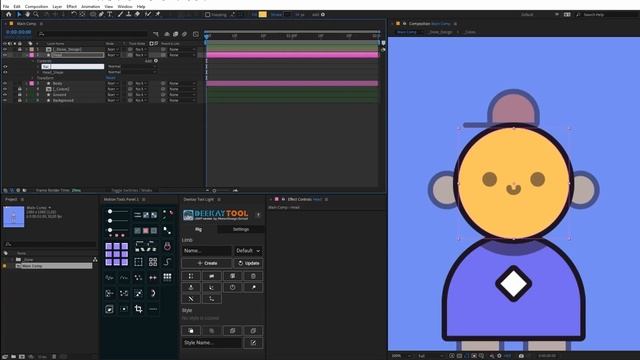Open mode dropdown of Head layer
The width and height of the screenshot is (640, 360).
pyautogui.click(x=112, y=55)
